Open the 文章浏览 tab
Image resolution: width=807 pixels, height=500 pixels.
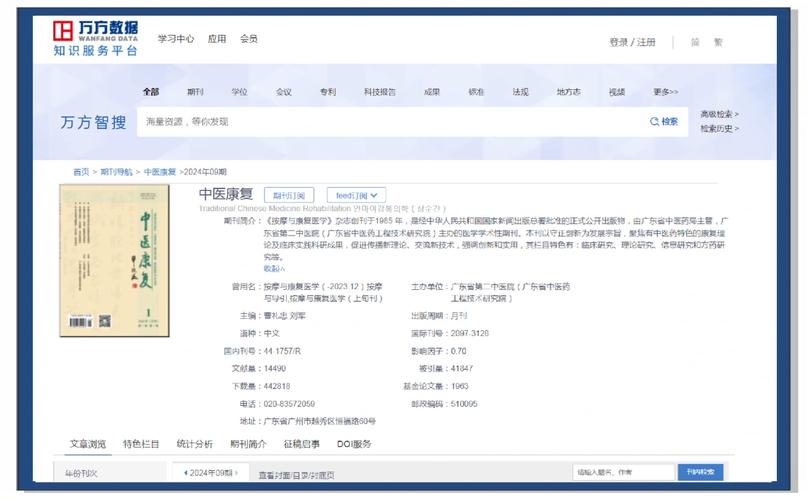point(88,444)
